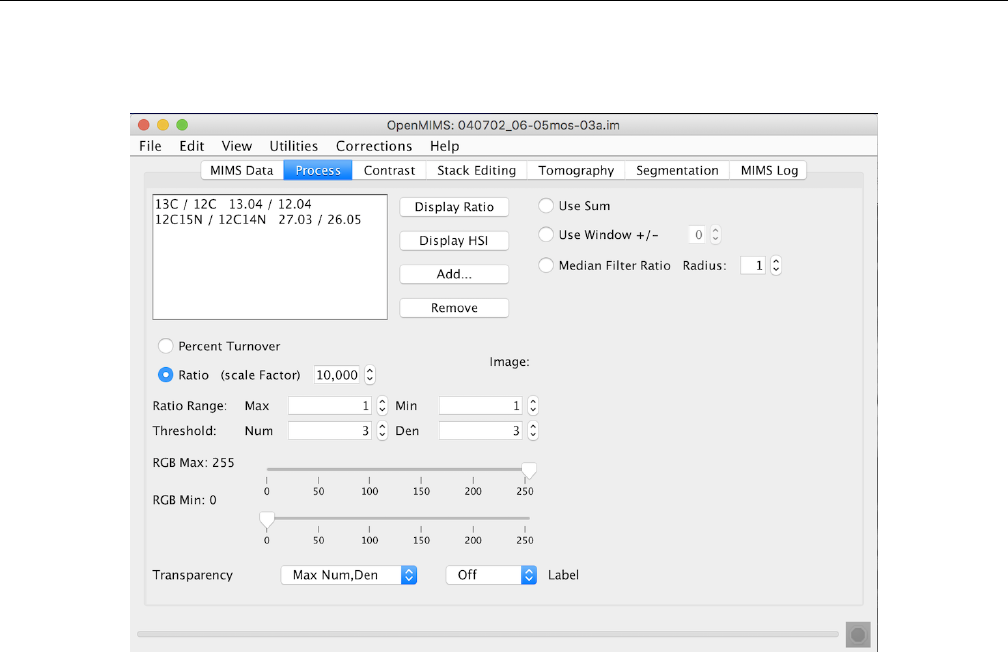The width and height of the screenshot is (1008, 652).
Task: Open the Utilities menu
Action: (x=293, y=146)
